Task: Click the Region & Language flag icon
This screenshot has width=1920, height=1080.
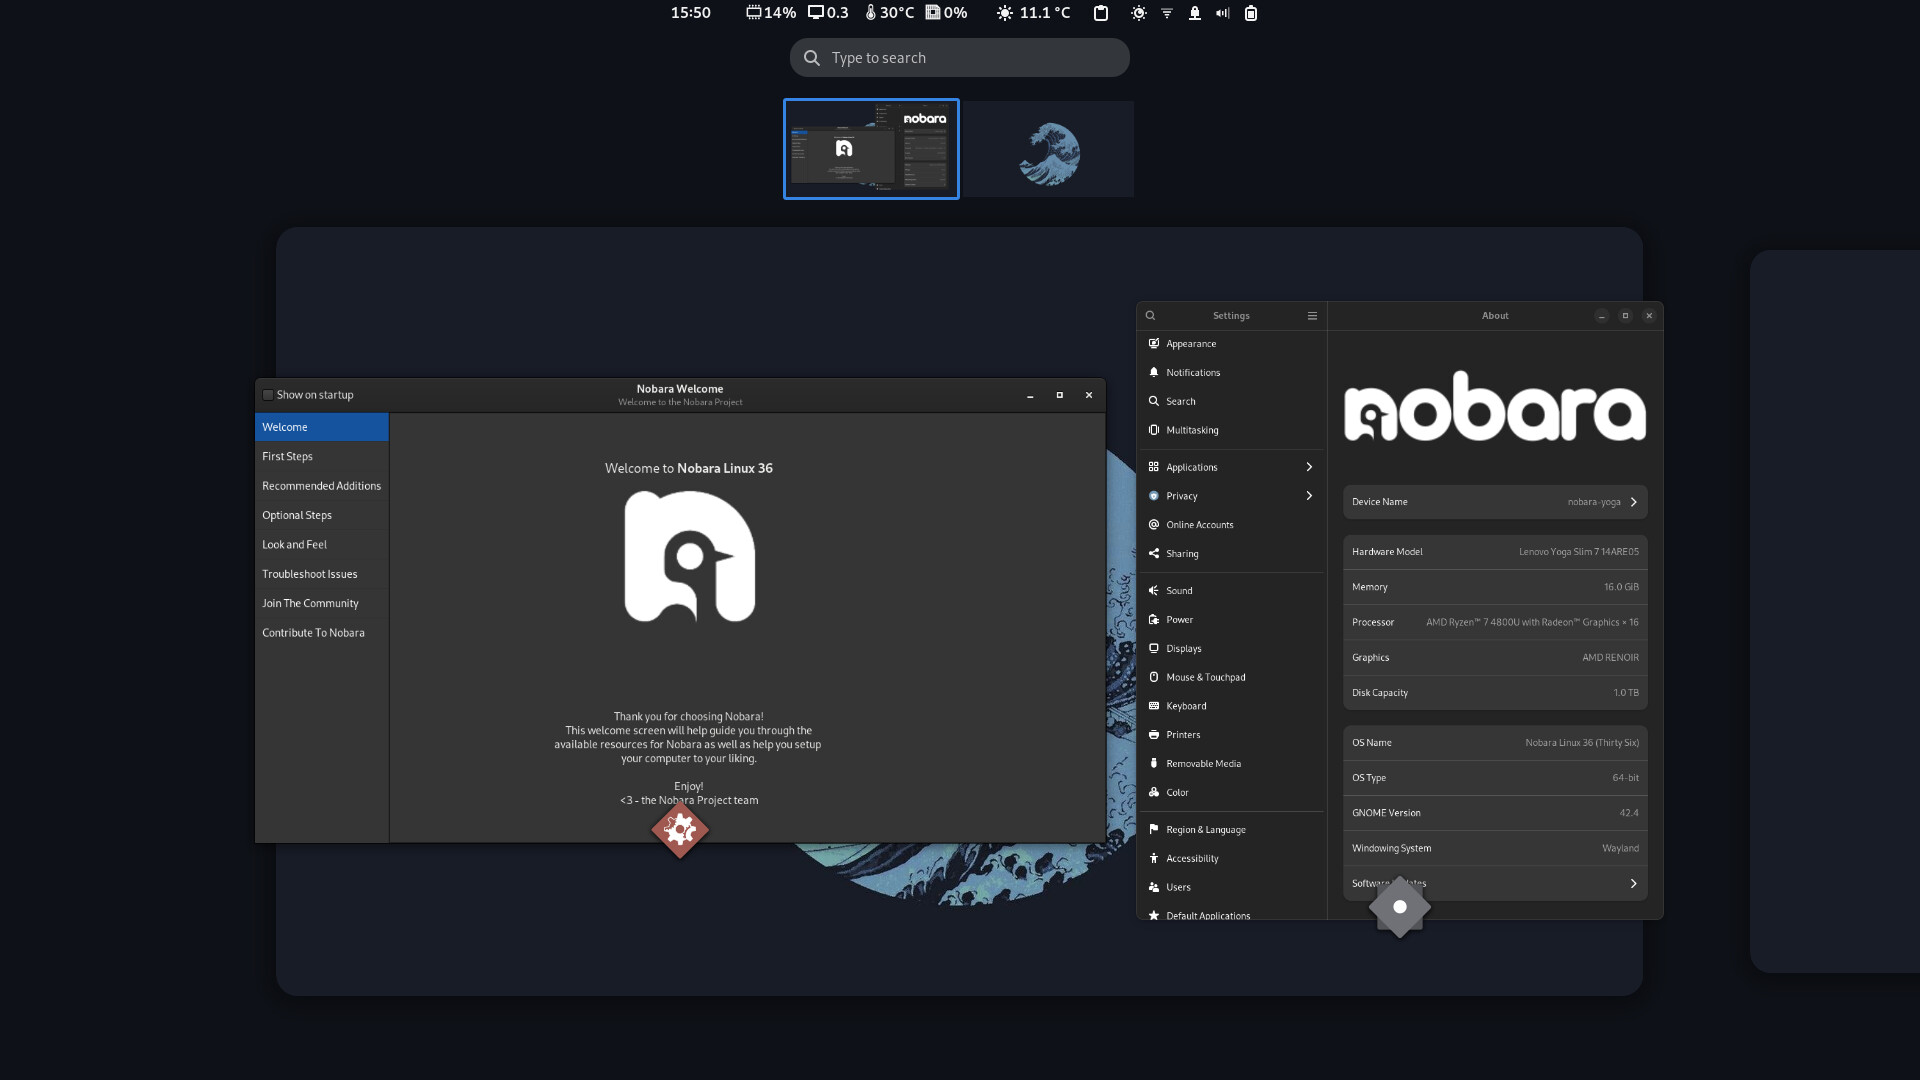Action: point(1153,829)
